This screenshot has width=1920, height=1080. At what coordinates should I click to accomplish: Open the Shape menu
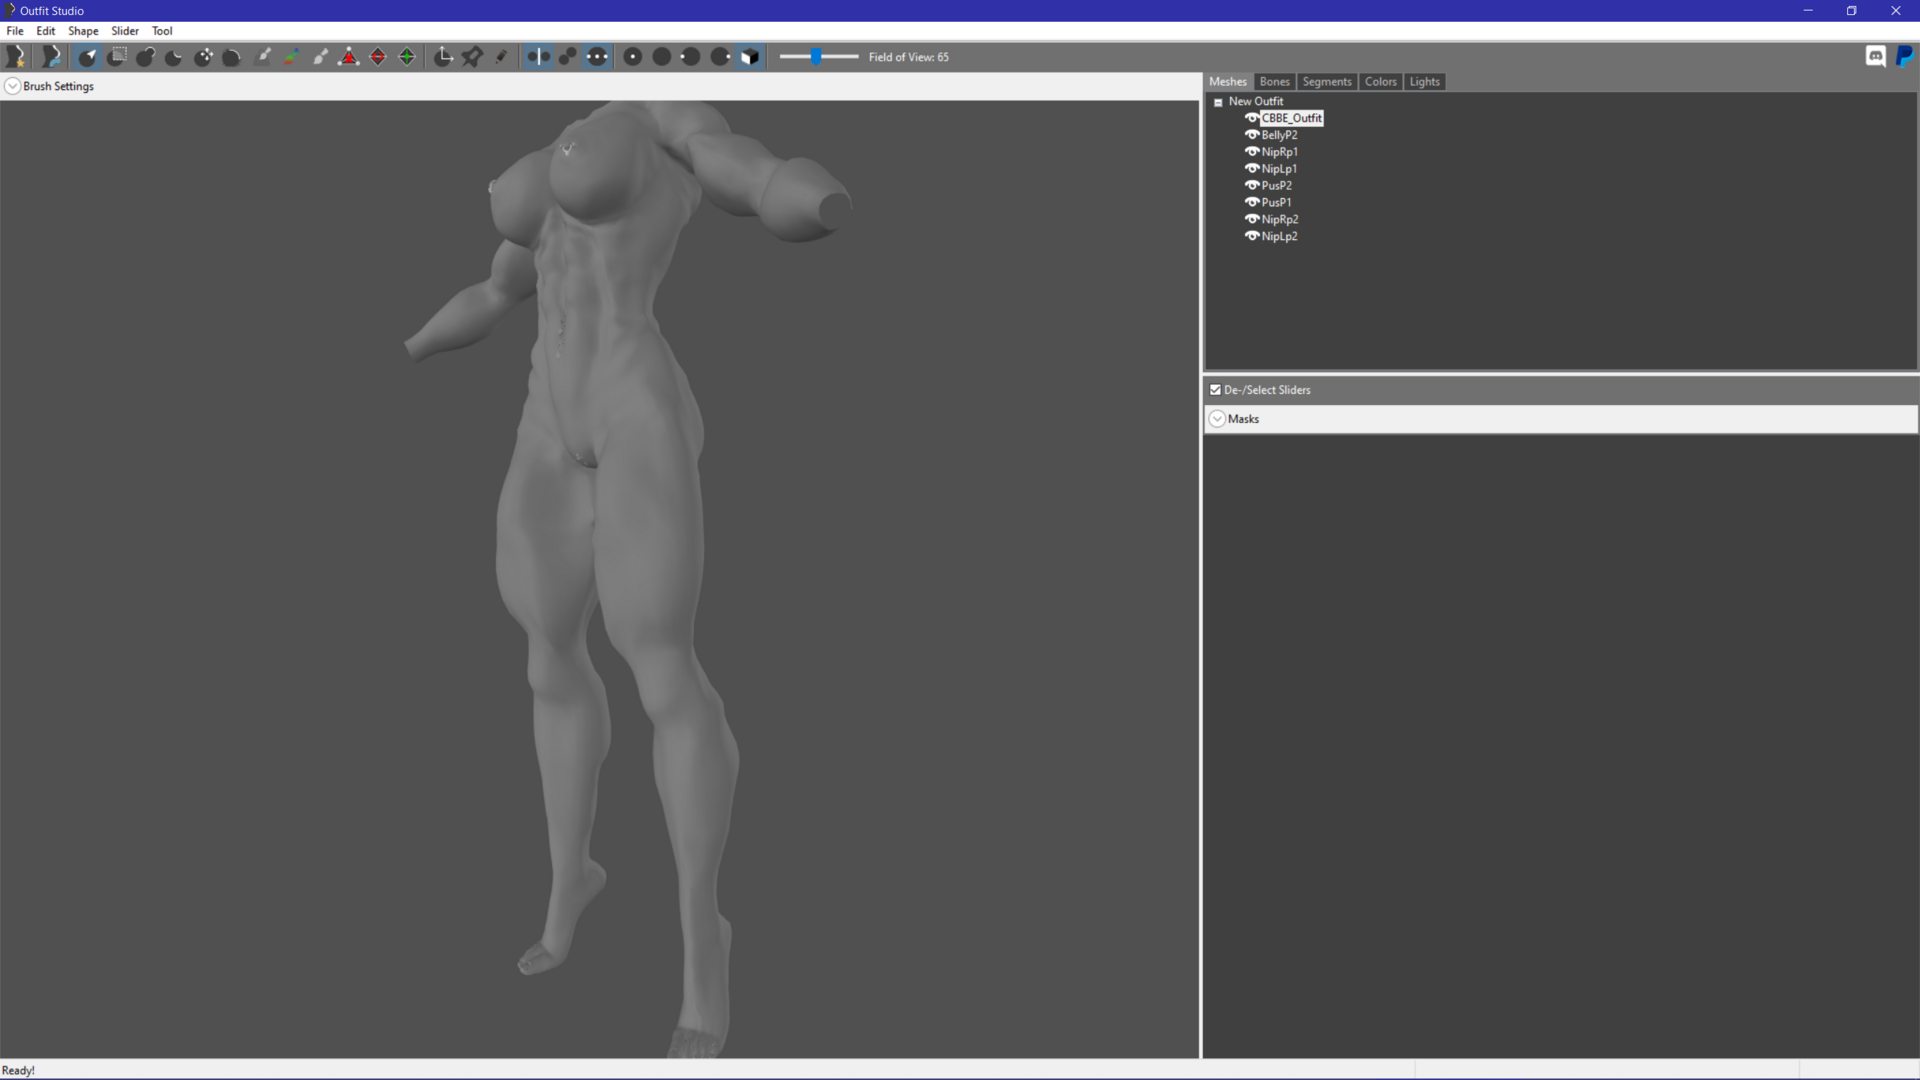83,31
